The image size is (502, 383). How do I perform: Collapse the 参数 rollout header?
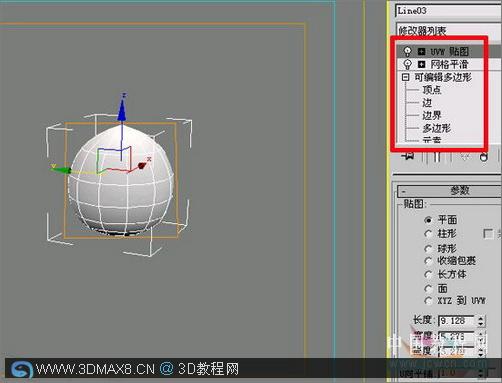449,191
